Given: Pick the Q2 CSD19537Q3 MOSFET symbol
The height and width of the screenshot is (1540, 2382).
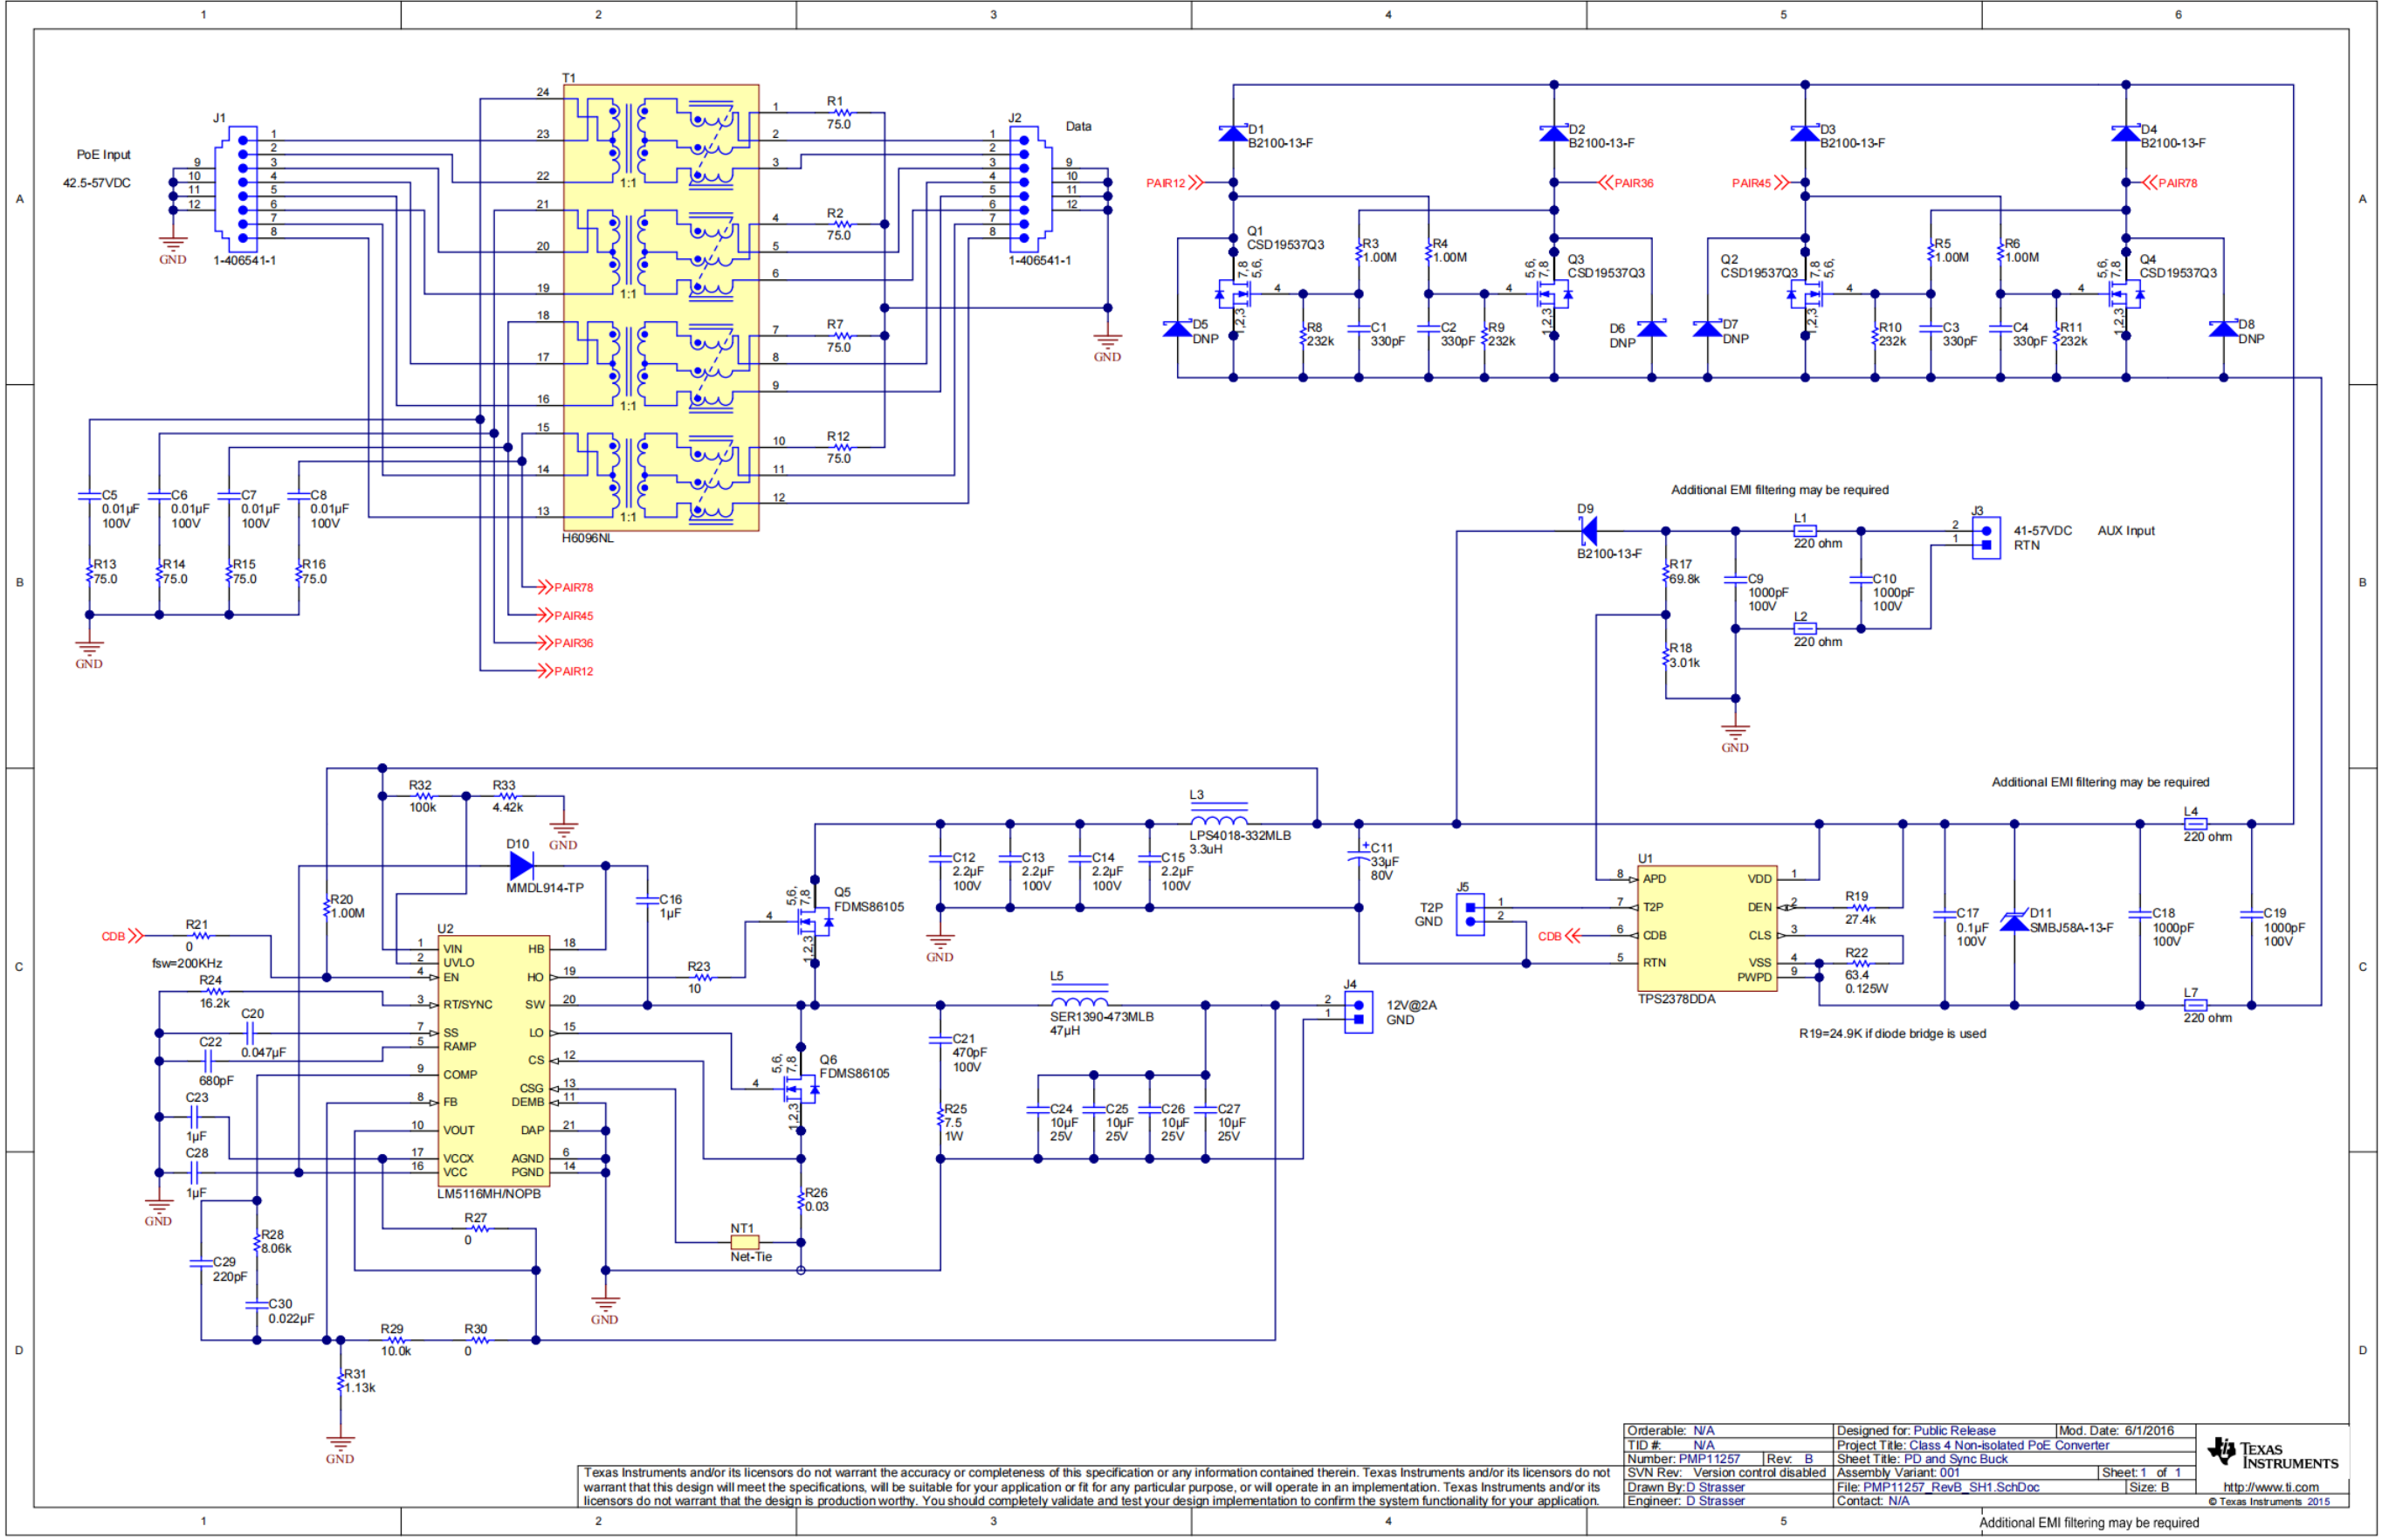Looking at the screenshot, I should [x=1806, y=295].
